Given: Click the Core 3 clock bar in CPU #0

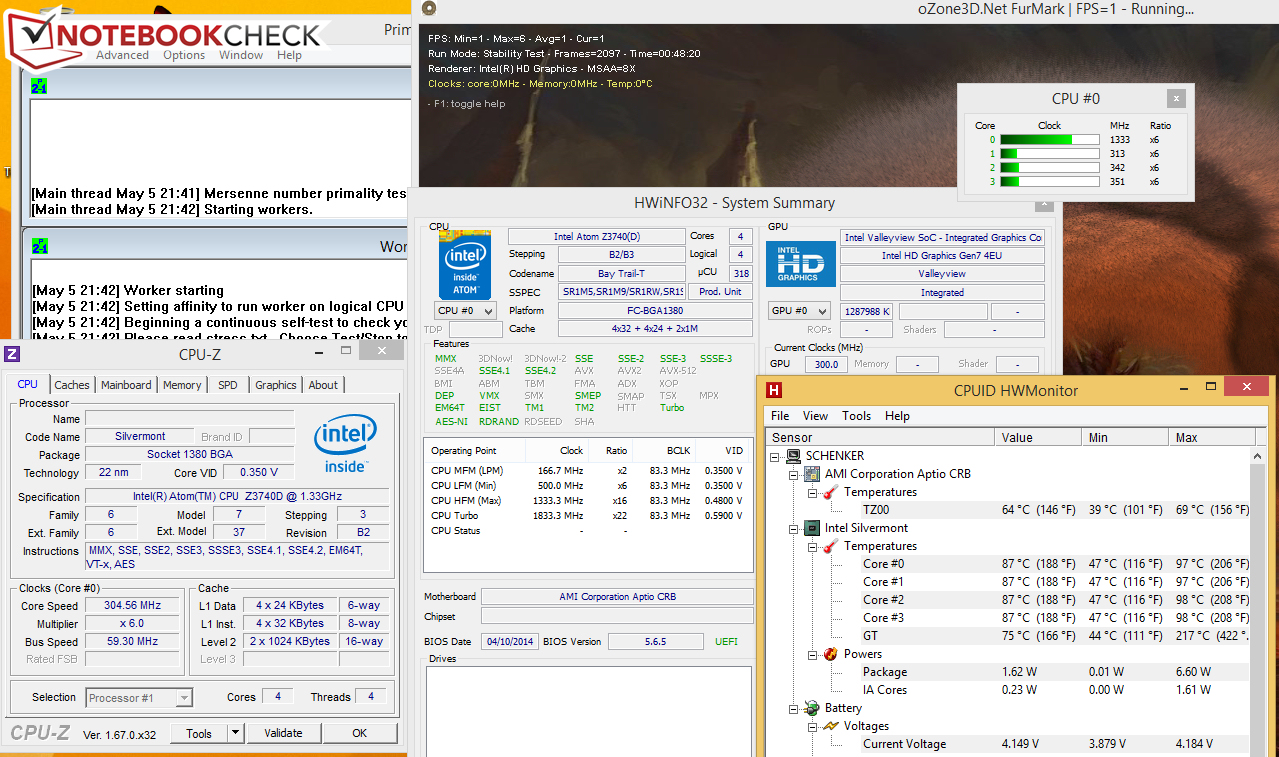Looking at the screenshot, I should [x=1050, y=182].
